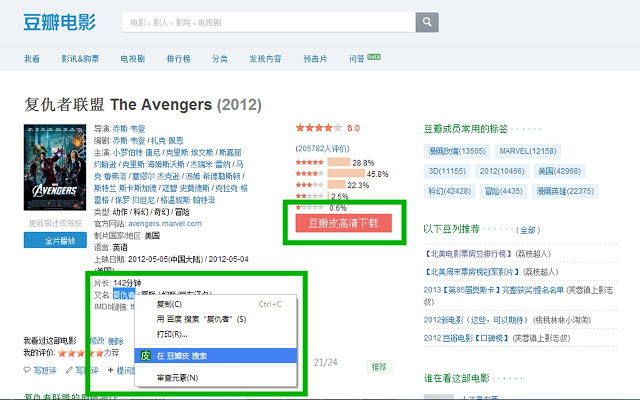Screen dimensions: 640x400
Task: Open the 漫画英雄(22375) tag
Action: [x=565, y=191]
